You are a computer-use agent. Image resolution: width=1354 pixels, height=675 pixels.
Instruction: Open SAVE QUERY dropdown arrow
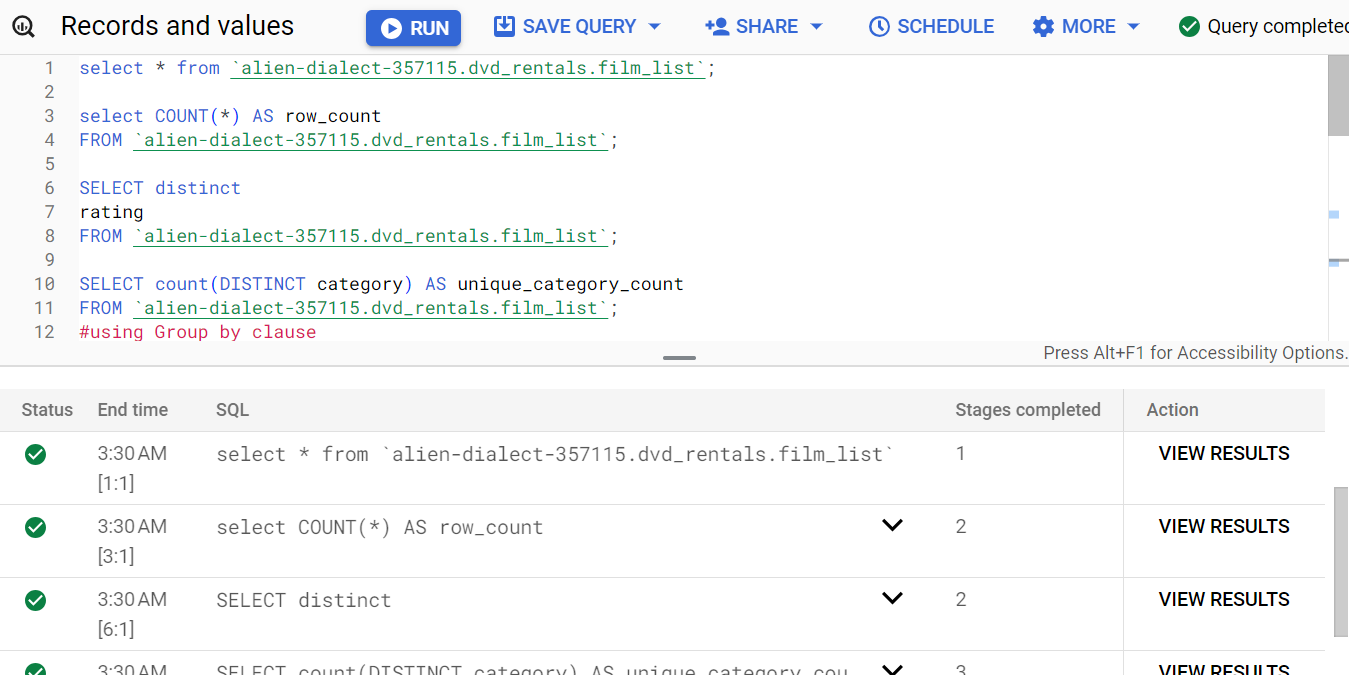655,27
